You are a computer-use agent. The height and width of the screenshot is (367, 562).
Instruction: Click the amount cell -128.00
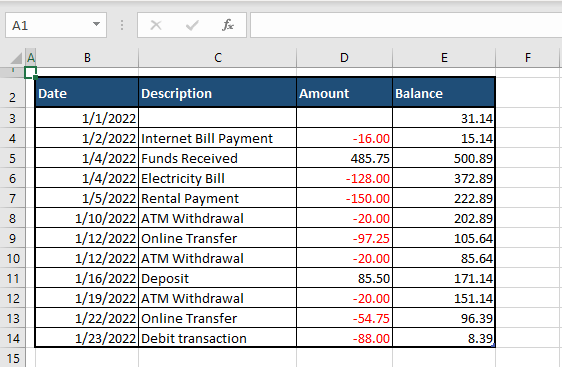(x=344, y=178)
